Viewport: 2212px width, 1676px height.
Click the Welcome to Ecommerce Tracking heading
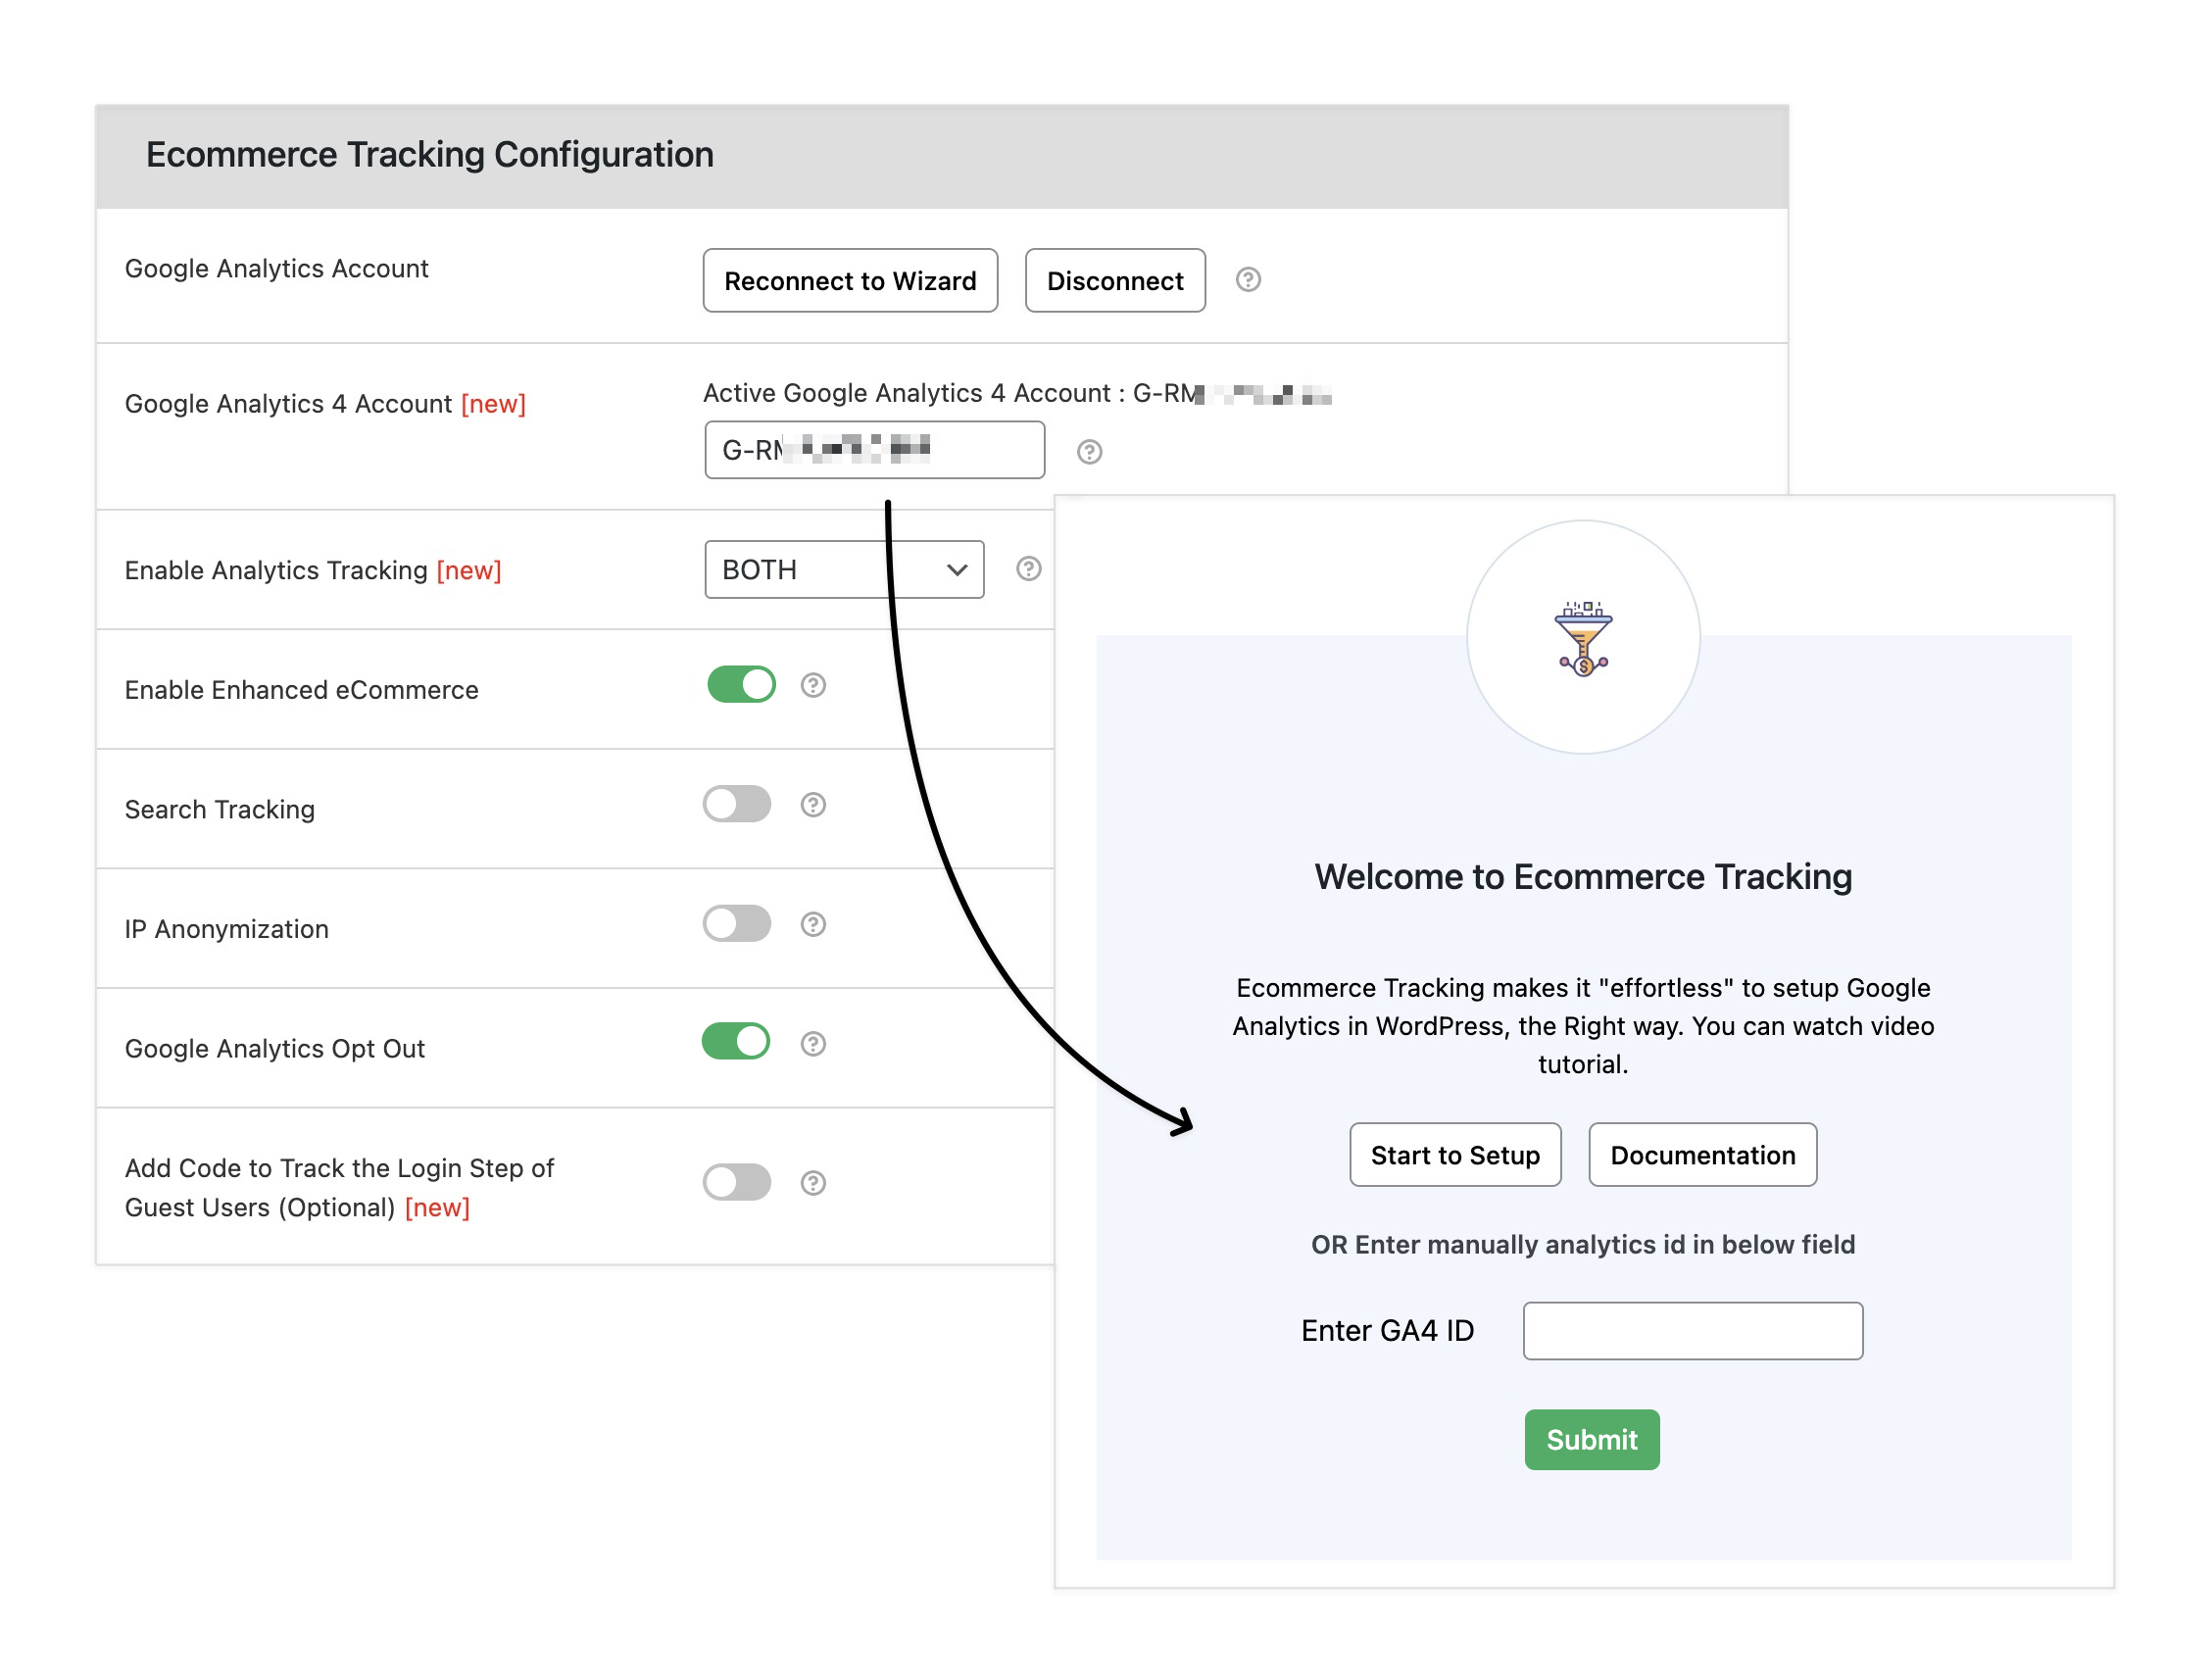[x=1583, y=877]
